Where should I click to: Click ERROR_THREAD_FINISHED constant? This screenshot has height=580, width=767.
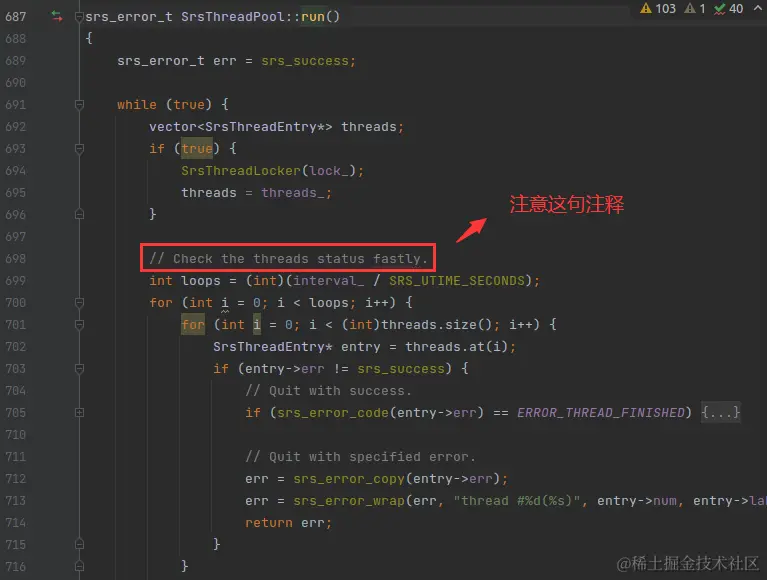(x=601, y=413)
